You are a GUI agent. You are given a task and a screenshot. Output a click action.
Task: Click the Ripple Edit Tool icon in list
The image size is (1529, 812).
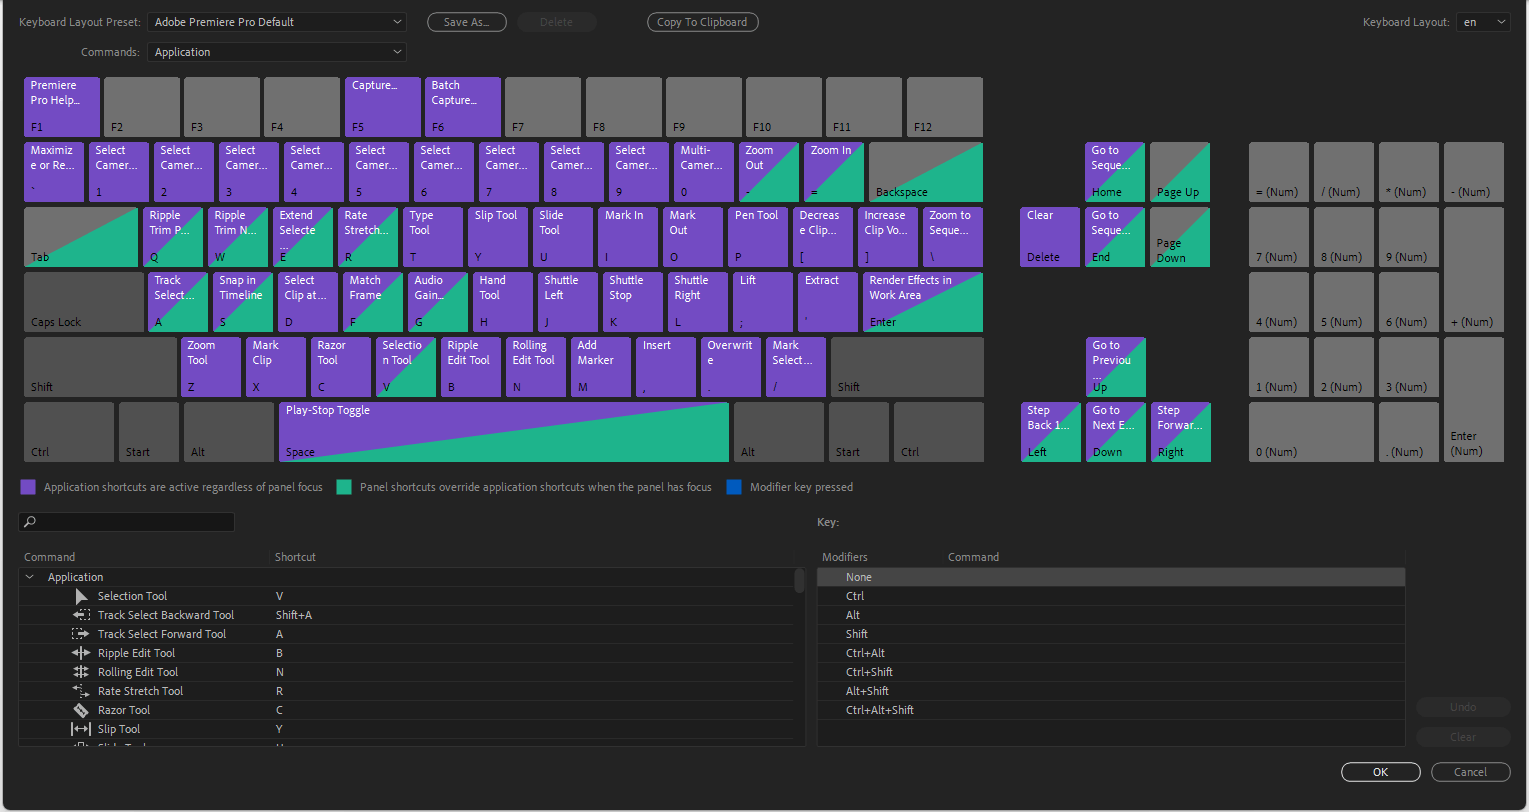tap(82, 653)
